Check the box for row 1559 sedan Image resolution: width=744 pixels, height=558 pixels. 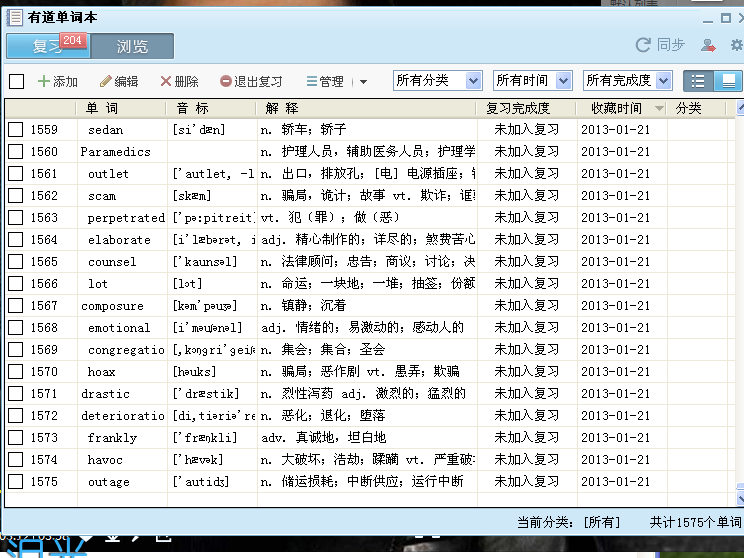[x=16, y=130]
